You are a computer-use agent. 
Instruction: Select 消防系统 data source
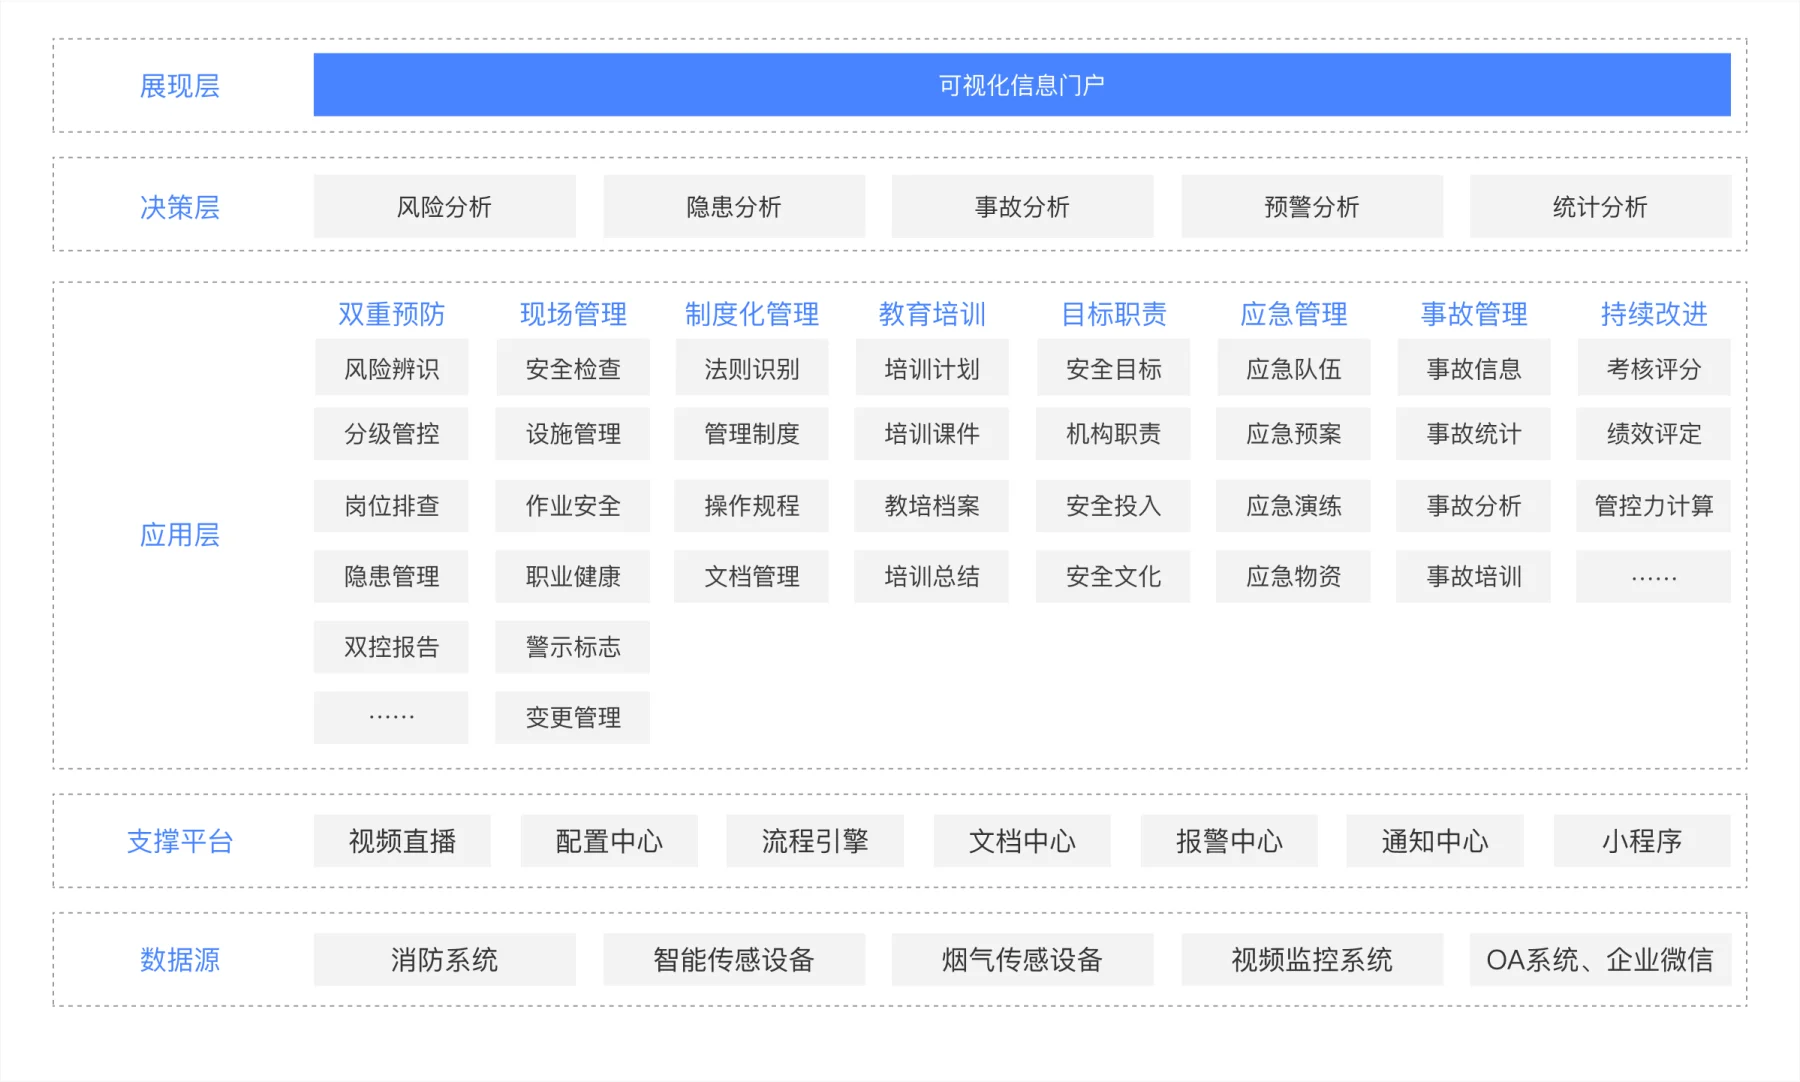pos(445,960)
